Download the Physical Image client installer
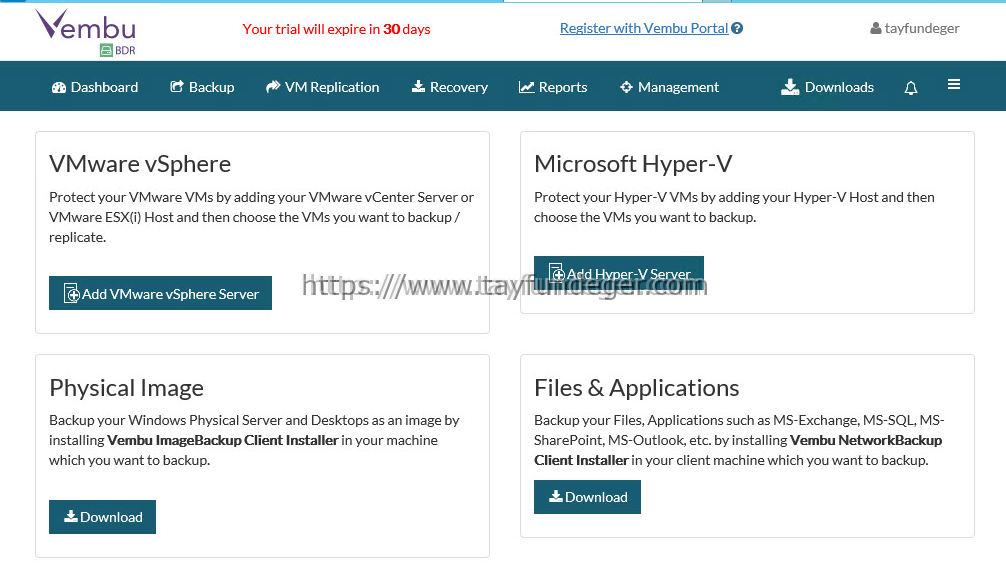 (x=103, y=517)
